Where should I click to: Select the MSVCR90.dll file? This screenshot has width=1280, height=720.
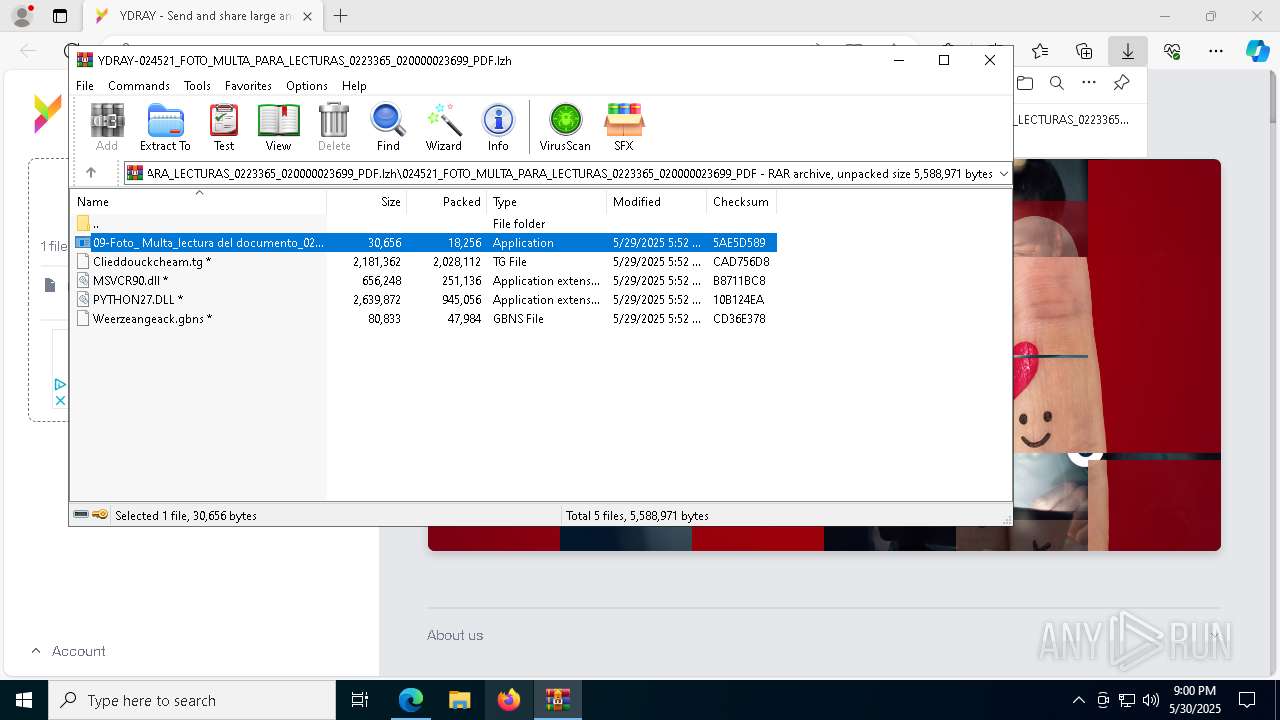[424, 281]
